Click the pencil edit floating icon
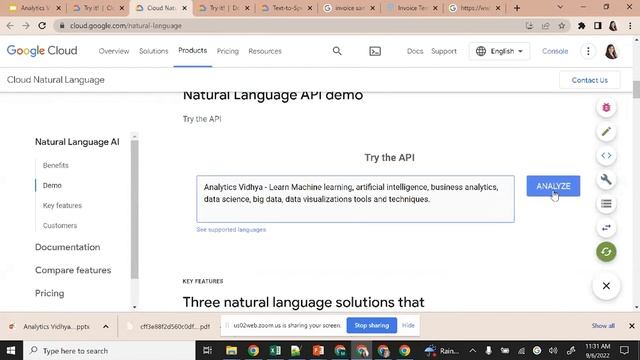 pos(606,132)
